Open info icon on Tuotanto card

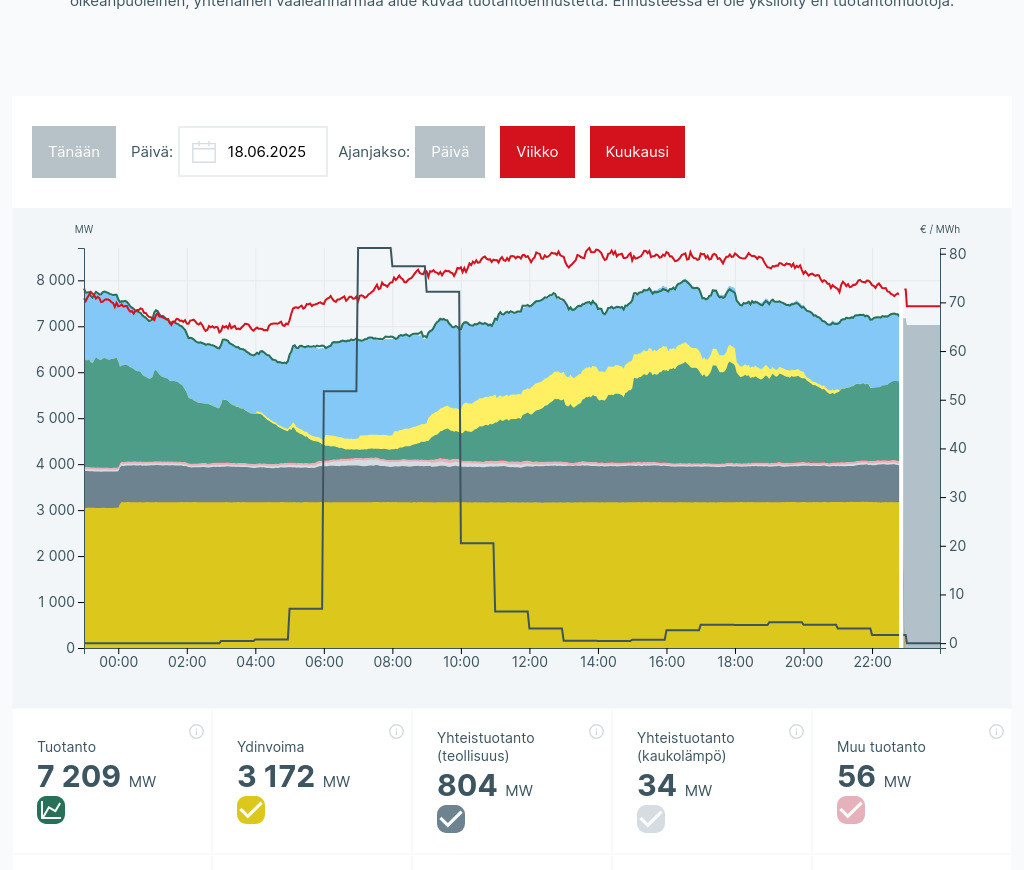[x=196, y=731]
